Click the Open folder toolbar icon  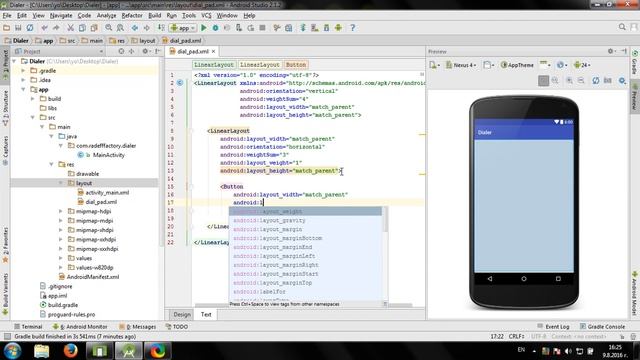[7, 28]
